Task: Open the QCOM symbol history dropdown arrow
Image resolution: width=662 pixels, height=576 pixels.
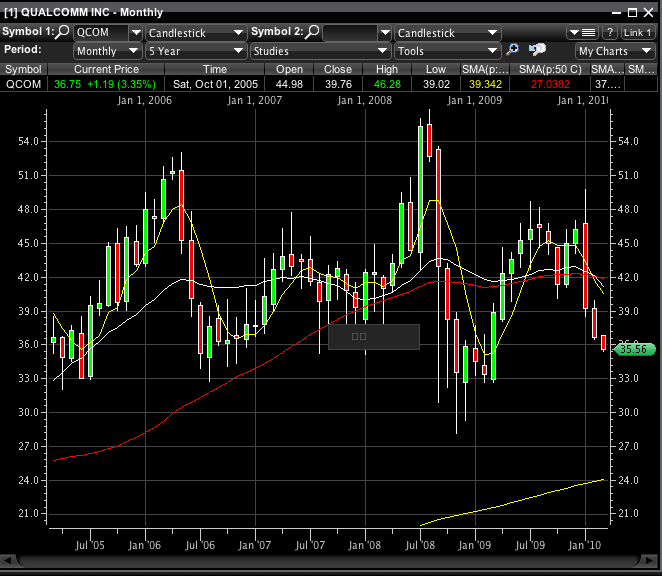Action: [x=136, y=33]
